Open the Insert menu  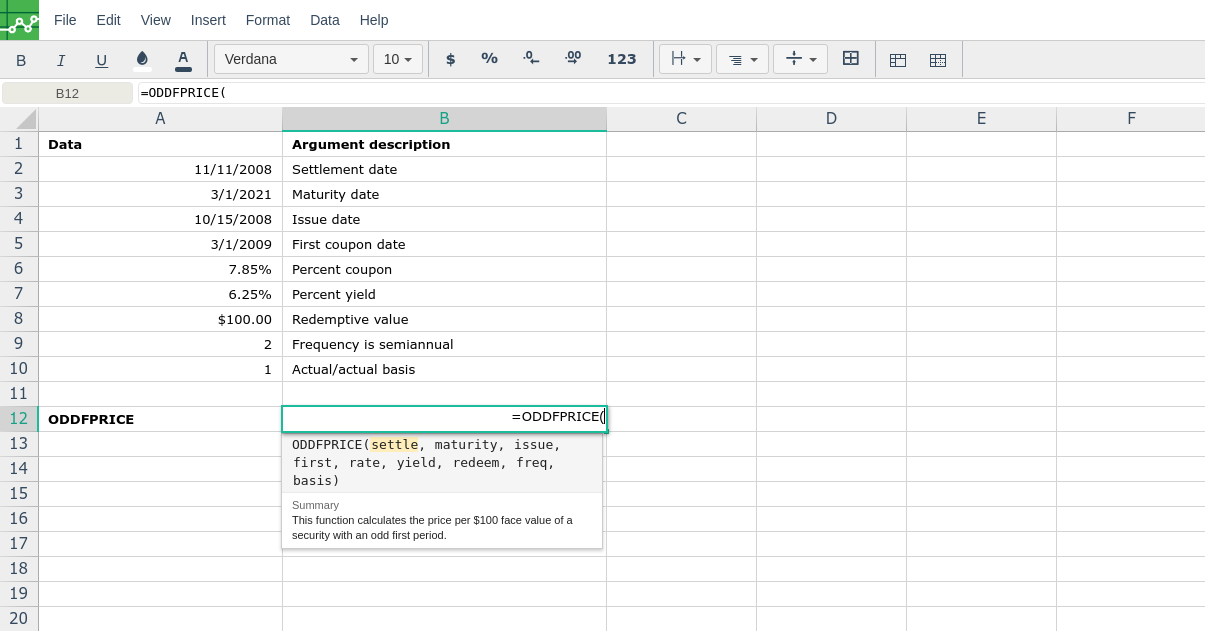(208, 20)
